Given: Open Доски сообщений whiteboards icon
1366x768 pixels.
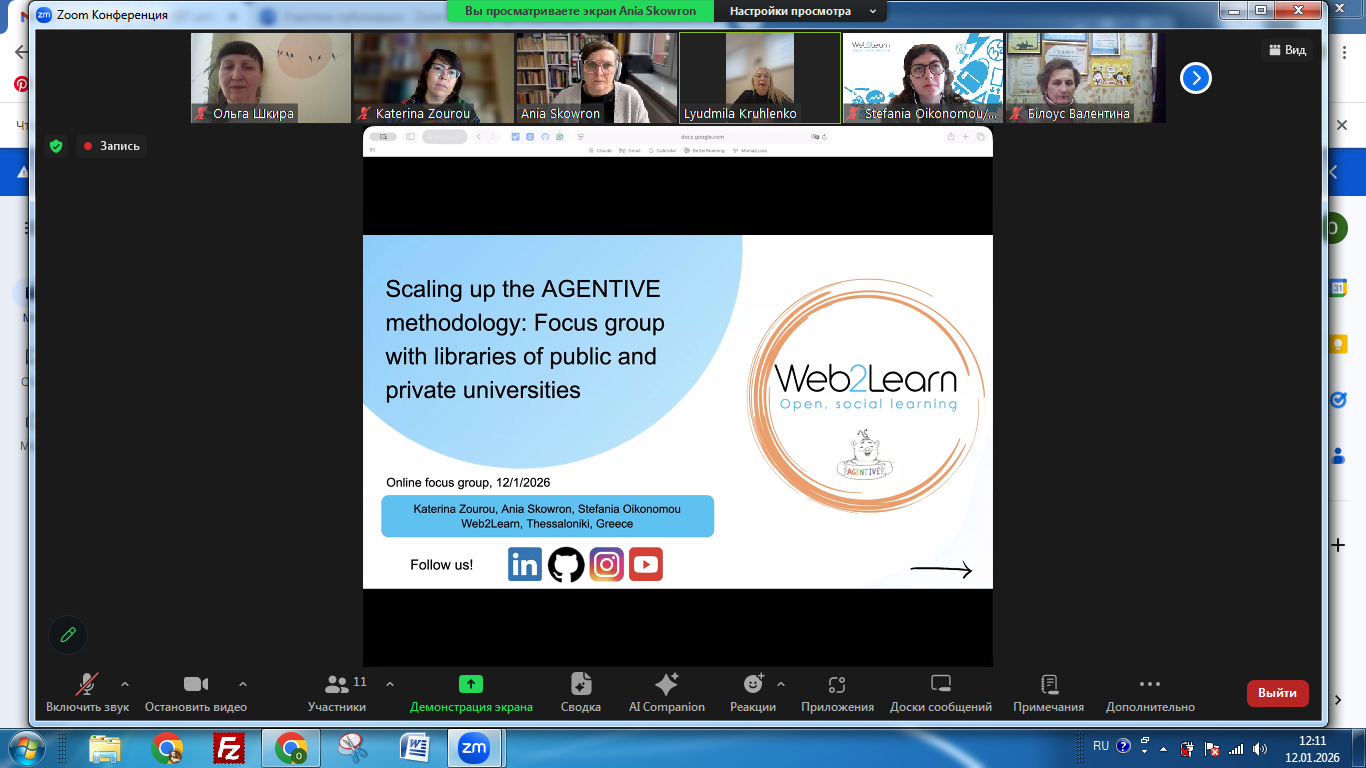Looking at the screenshot, I should [x=940, y=685].
